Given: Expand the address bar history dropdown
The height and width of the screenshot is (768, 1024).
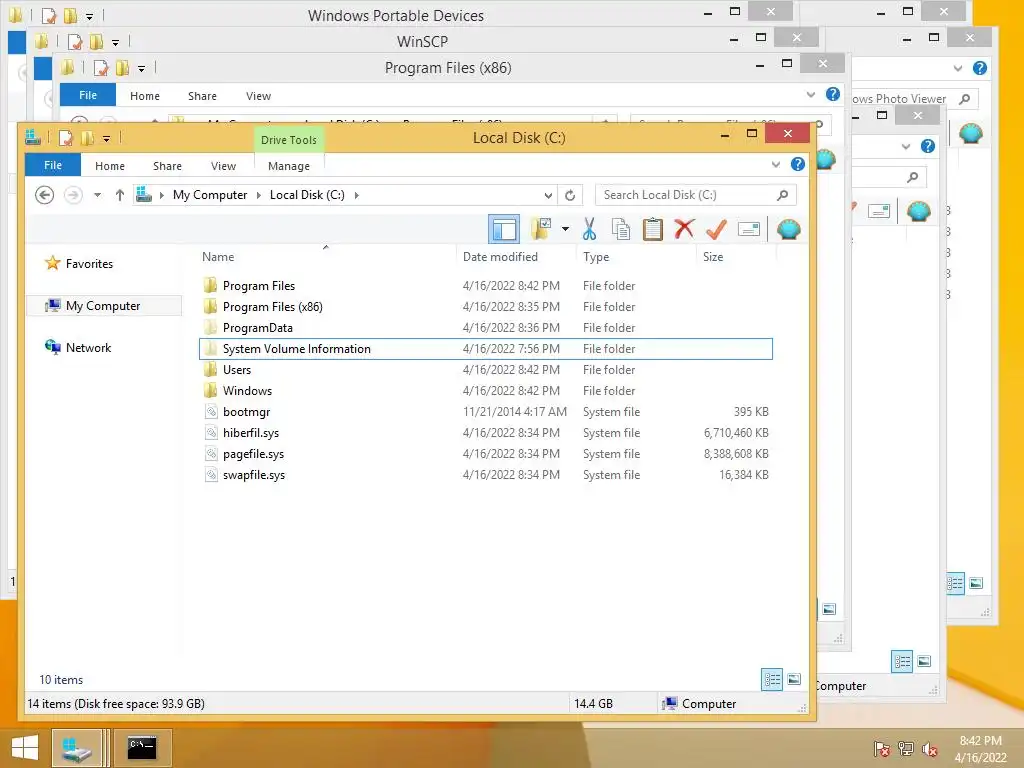Looking at the screenshot, I should coord(548,195).
